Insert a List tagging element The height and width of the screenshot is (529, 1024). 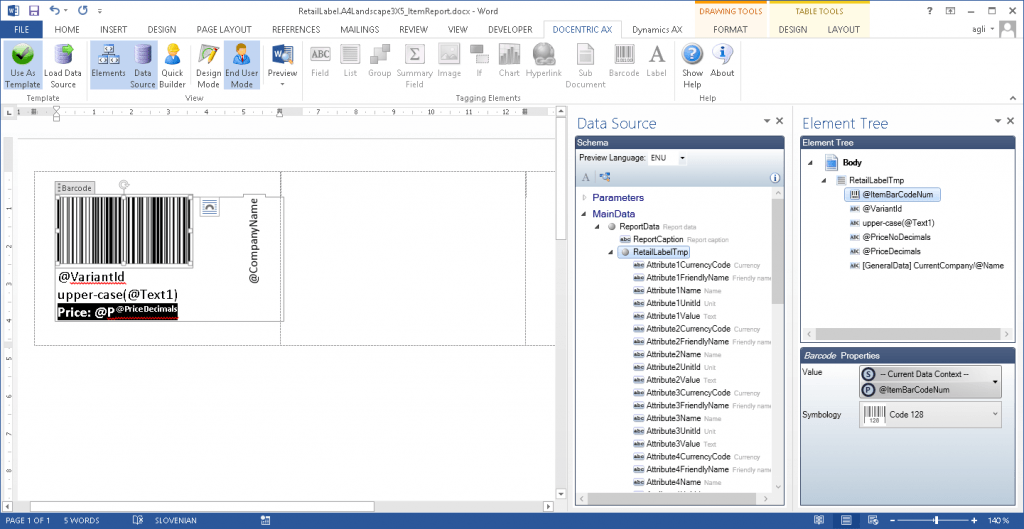coord(350,61)
